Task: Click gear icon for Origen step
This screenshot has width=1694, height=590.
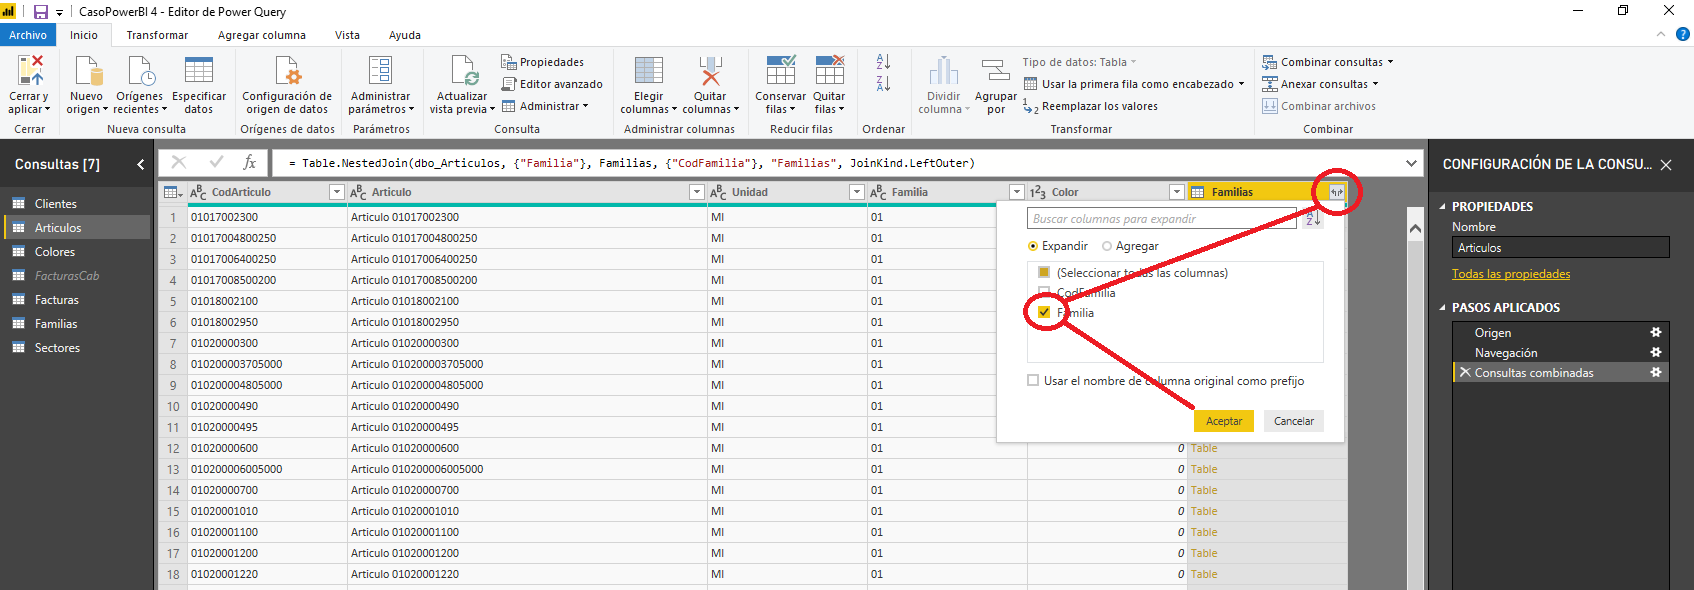Action: click(x=1655, y=332)
